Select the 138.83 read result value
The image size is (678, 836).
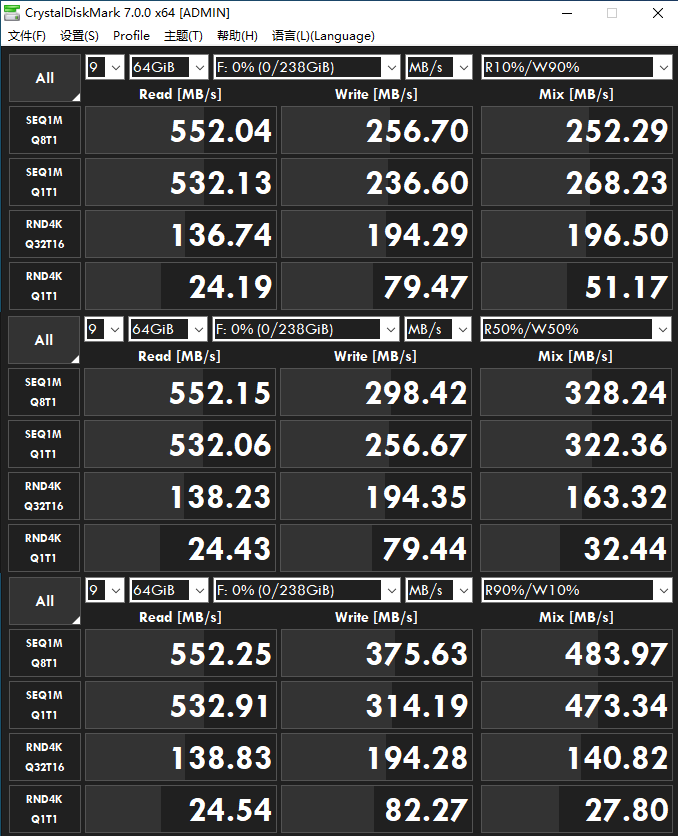[181, 757]
